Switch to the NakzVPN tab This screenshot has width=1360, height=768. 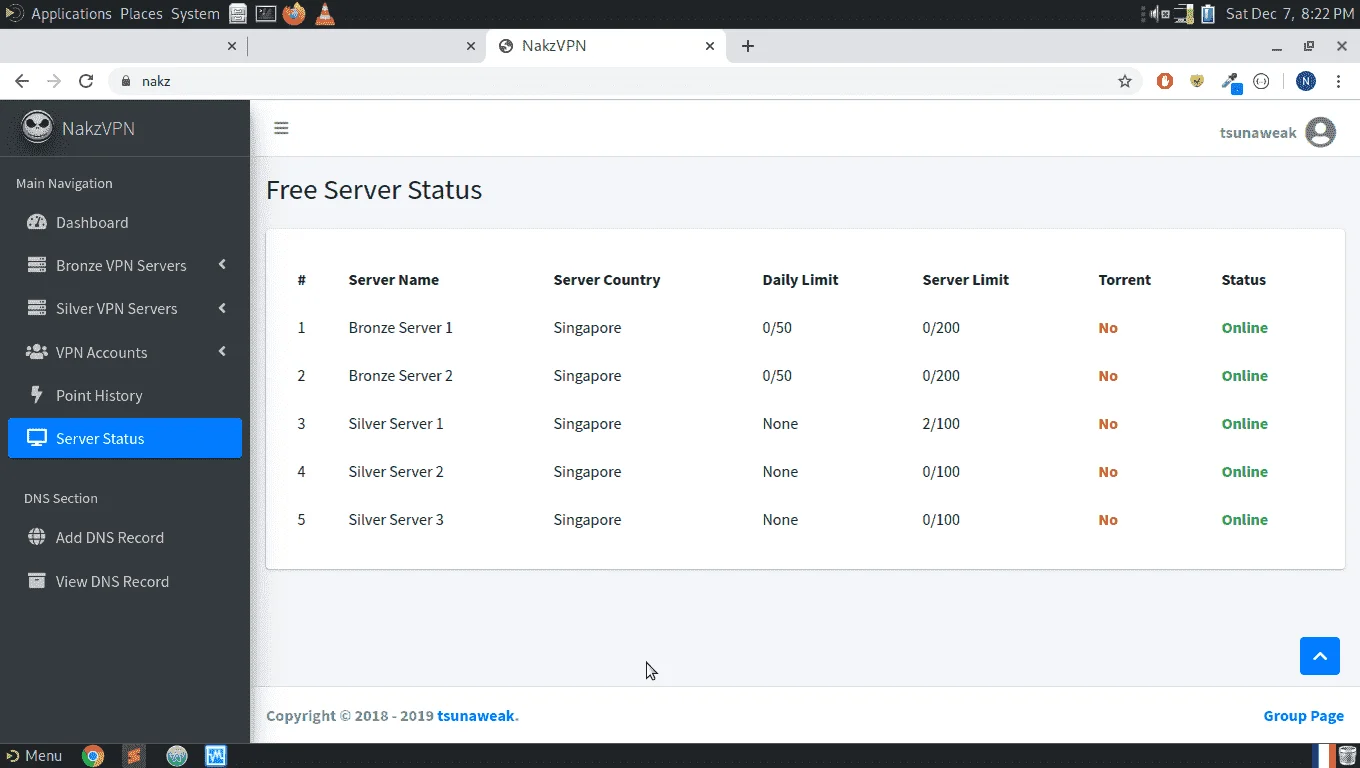tap(606, 46)
